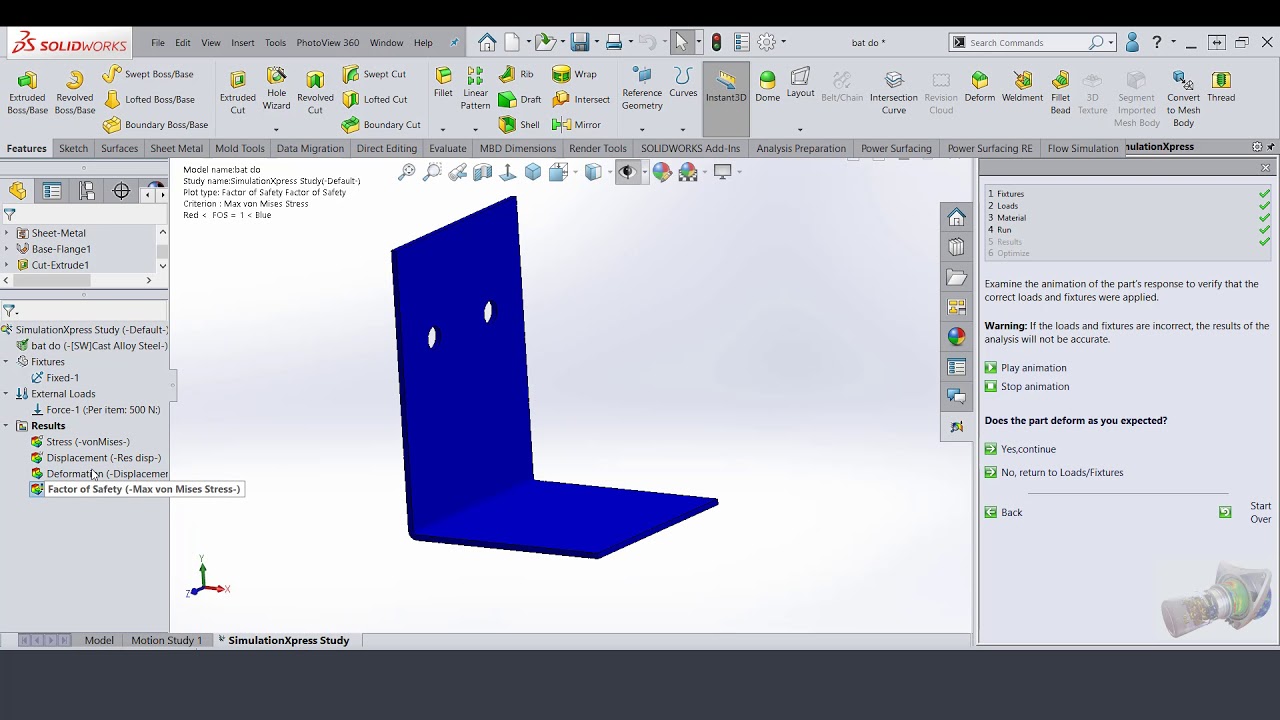Click the Mirror tool
Screen dimensions: 1280x720
(x=576, y=125)
